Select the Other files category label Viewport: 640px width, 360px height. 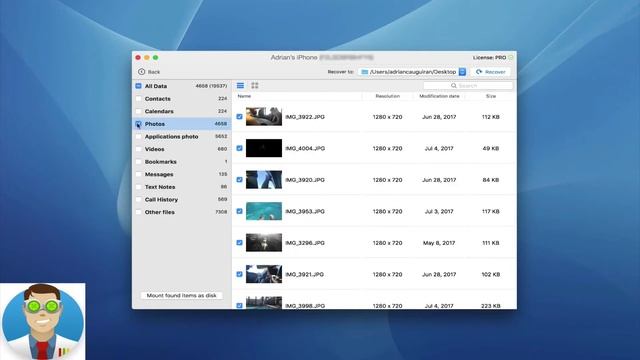click(160, 212)
